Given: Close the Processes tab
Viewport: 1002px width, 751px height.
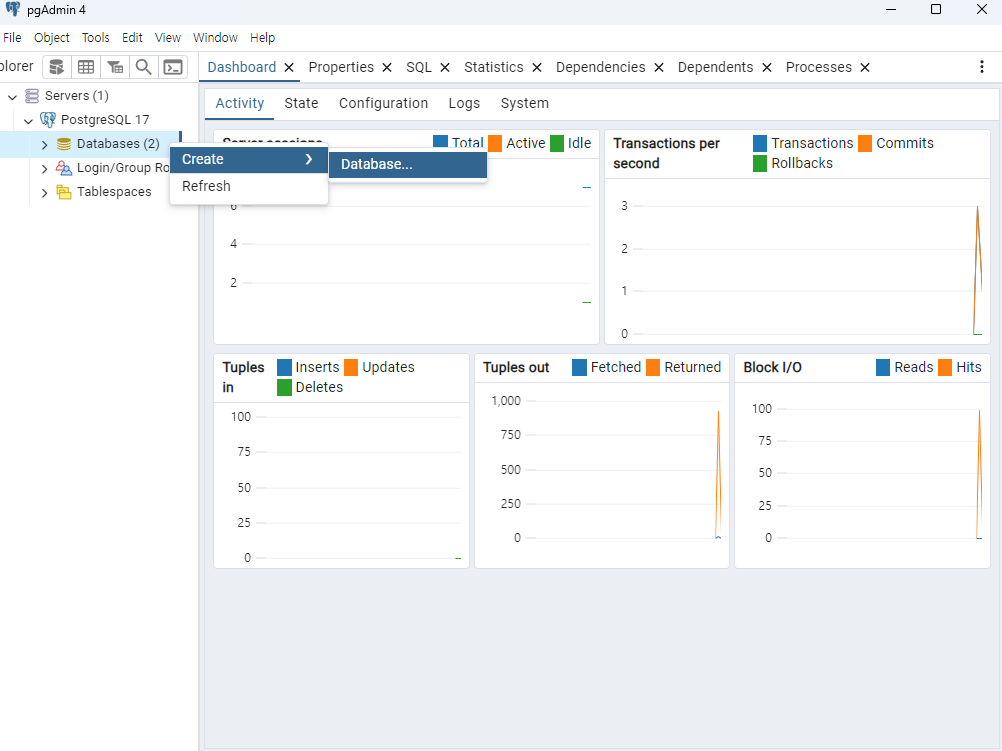Looking at the screenshot, I should (865, 67).
